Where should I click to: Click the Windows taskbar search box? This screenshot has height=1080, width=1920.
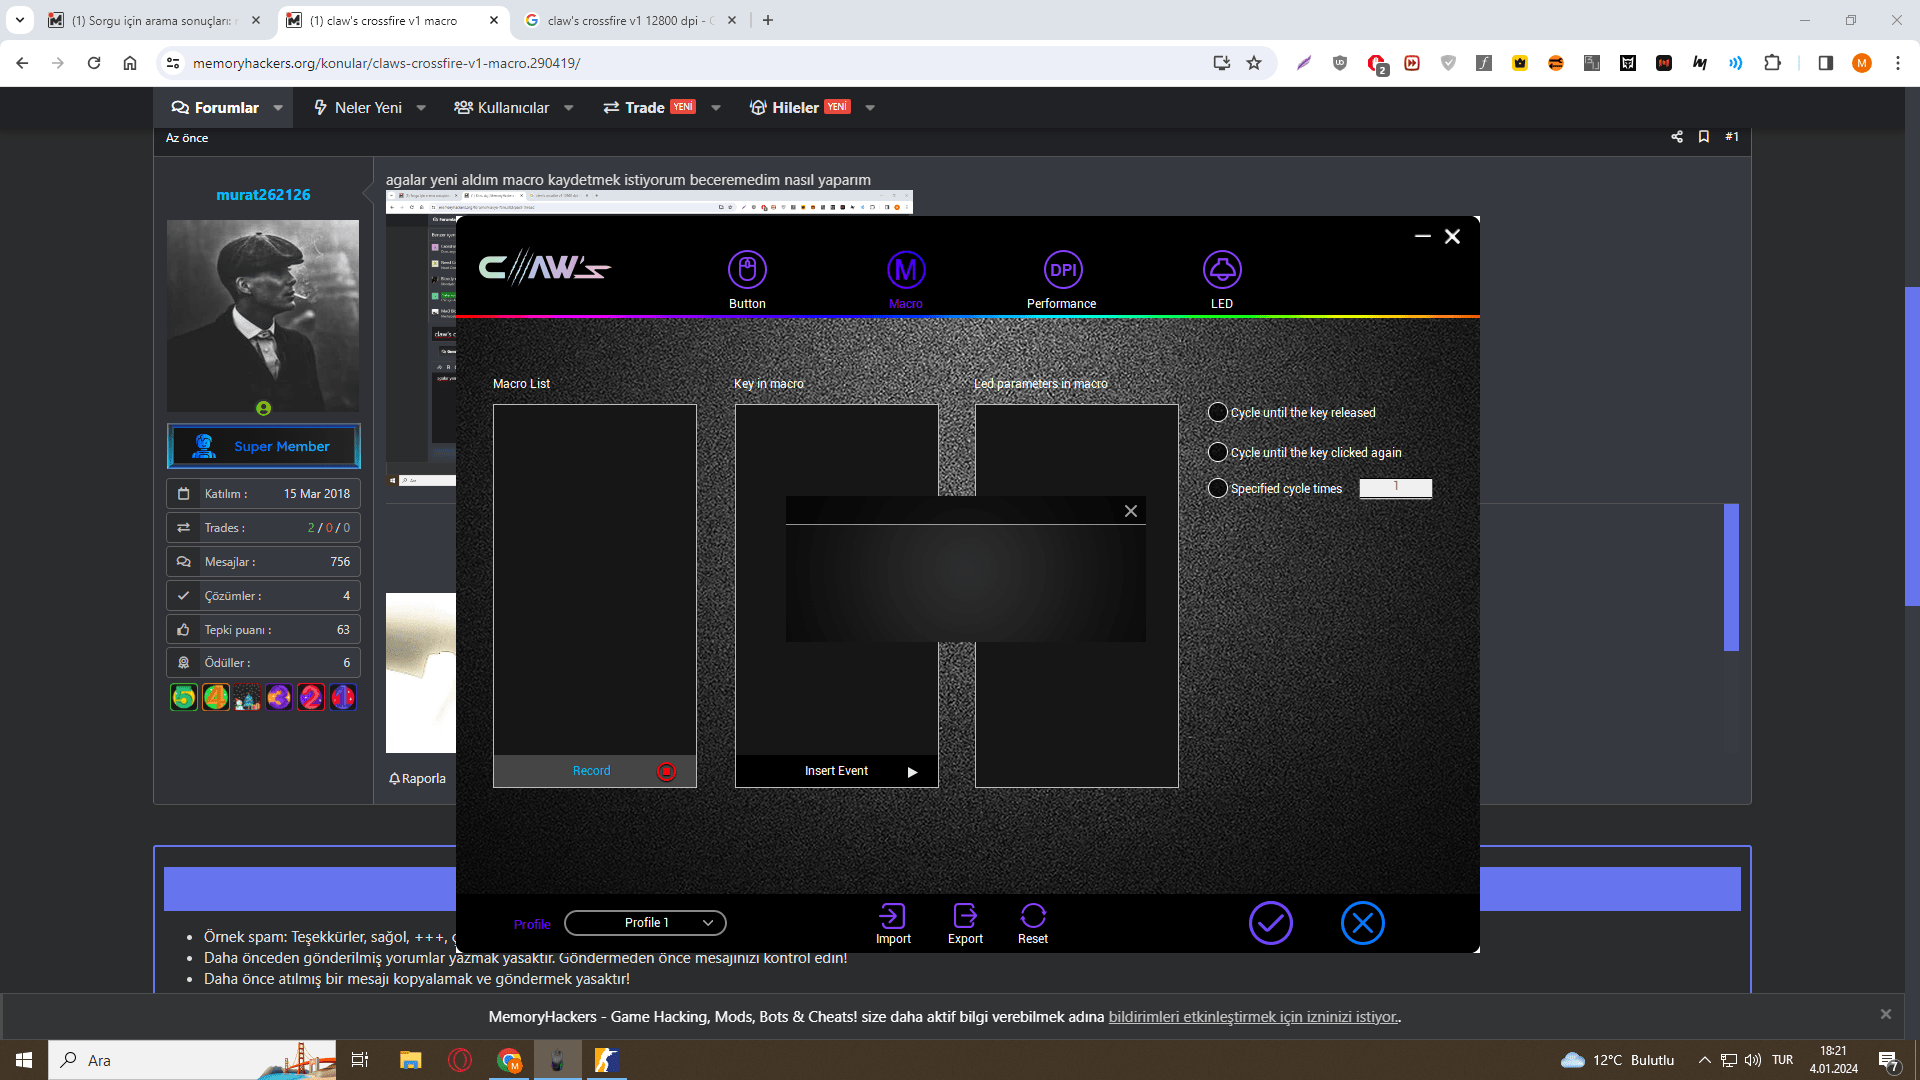[x=192, y=1060]
